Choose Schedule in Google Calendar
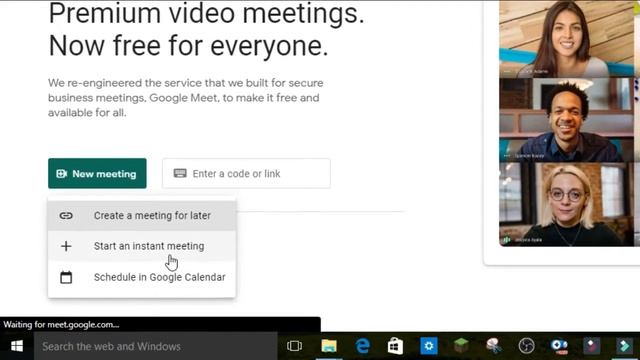This screenshot has width=640, height=360. [142, 277]
